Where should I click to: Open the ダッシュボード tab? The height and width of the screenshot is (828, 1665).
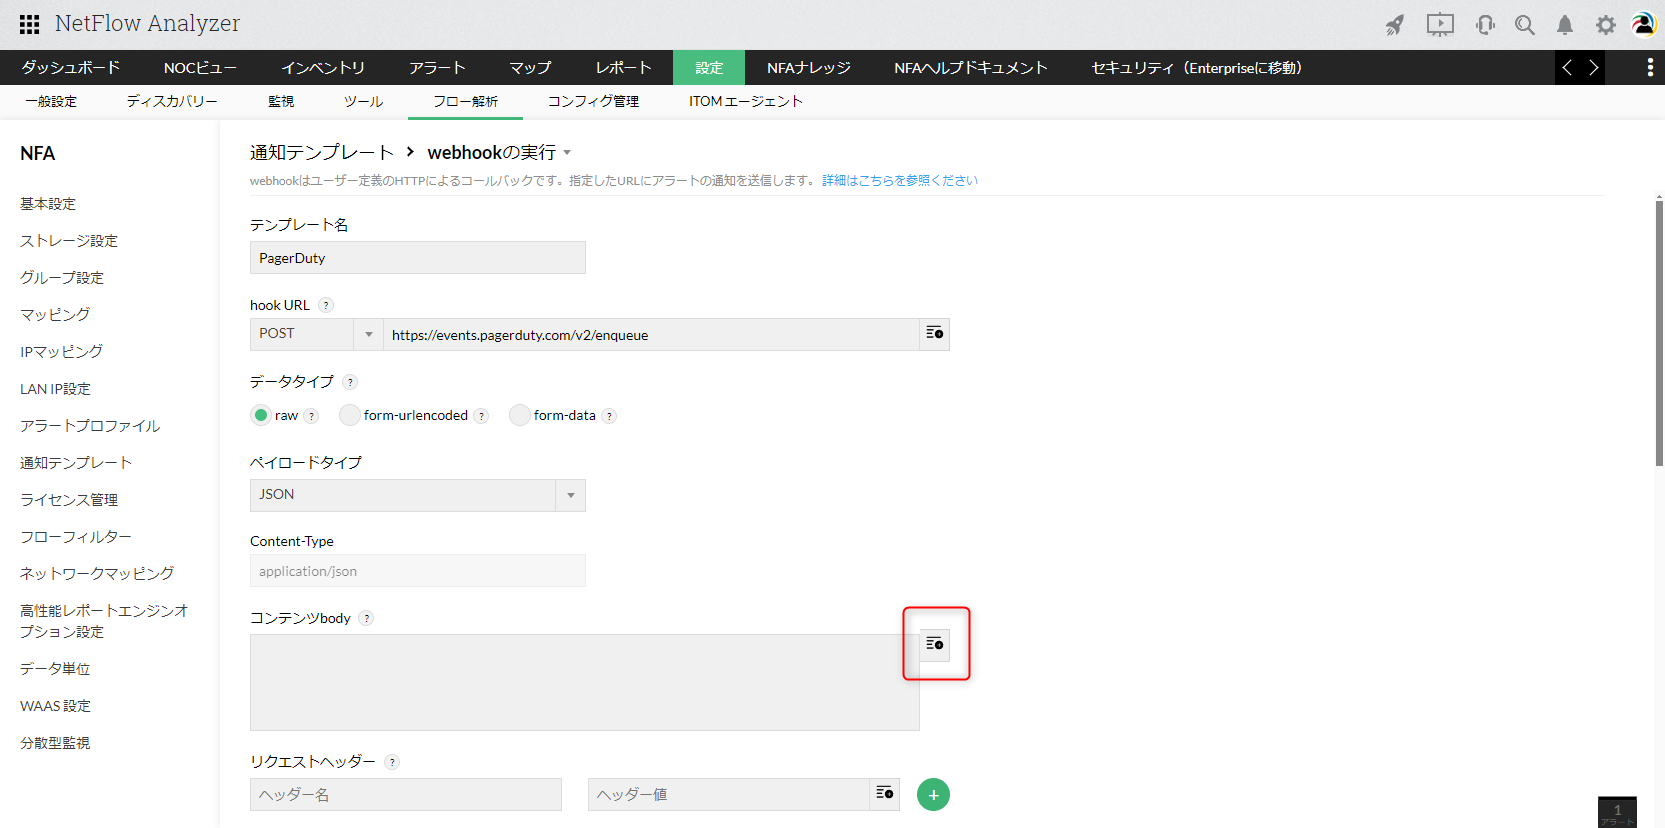tap(71, 68)
